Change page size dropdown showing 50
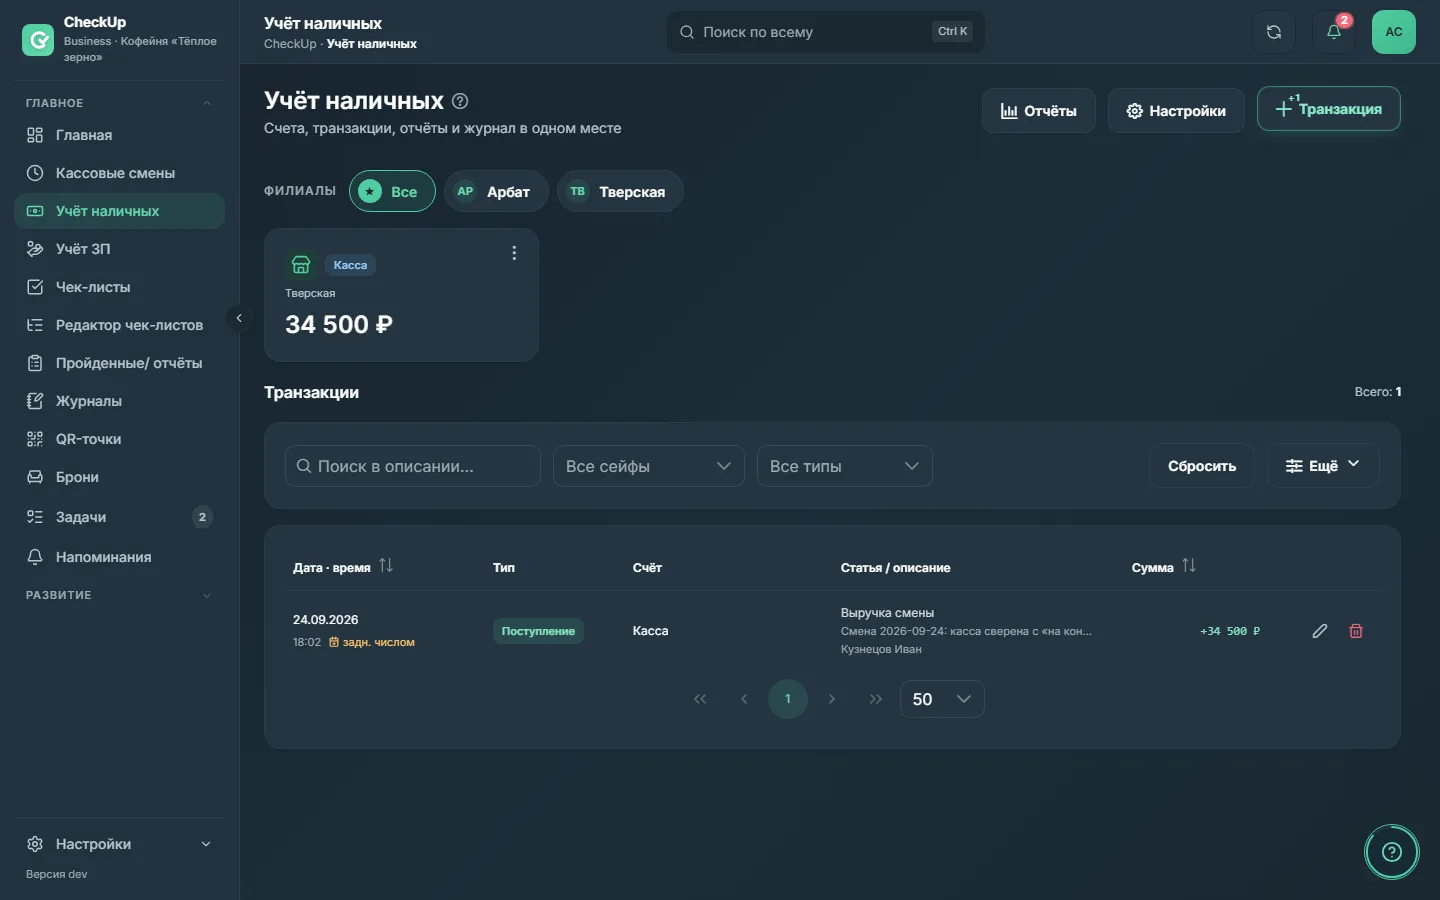The image size is (1440, 900). pyautogui.click(x=942, y=699)
